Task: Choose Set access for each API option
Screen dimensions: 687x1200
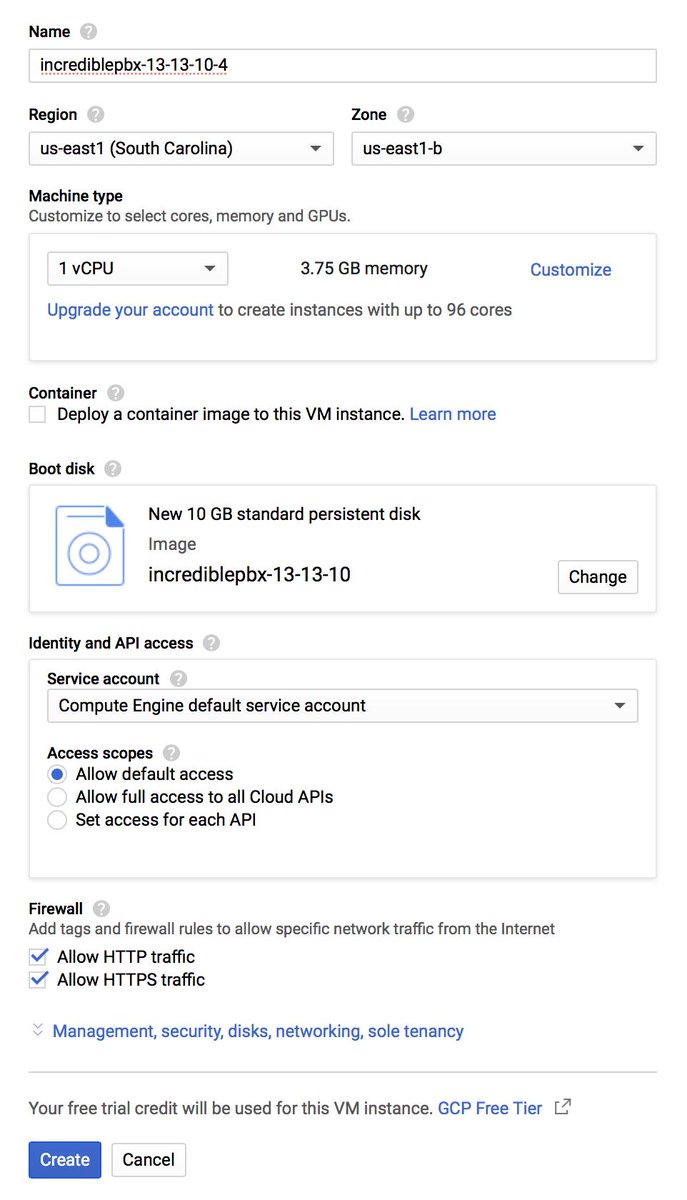Action: pyautogui.click(x=57, y=820)
